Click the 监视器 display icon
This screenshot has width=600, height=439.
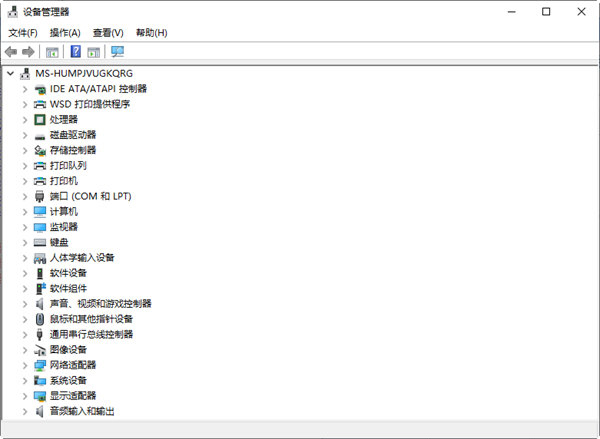click(40, 227)
